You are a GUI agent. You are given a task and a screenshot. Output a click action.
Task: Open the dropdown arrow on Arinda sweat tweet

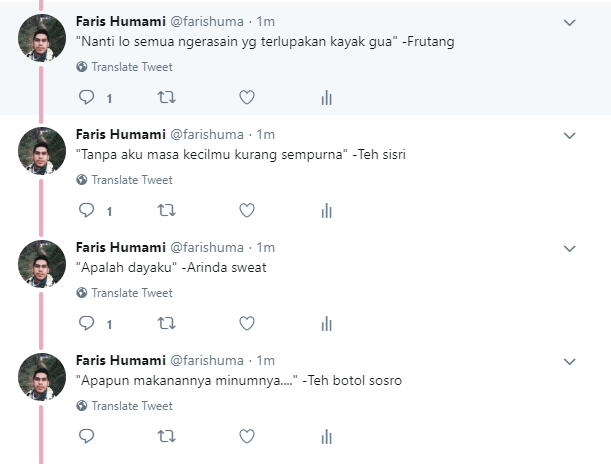pos(570,248)
